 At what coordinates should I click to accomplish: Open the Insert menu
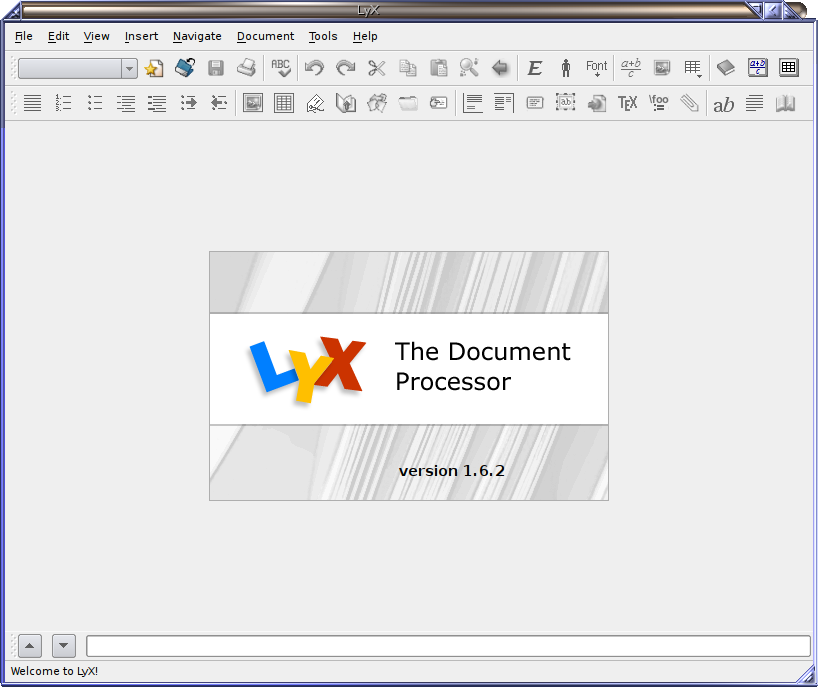pos(141,36)
